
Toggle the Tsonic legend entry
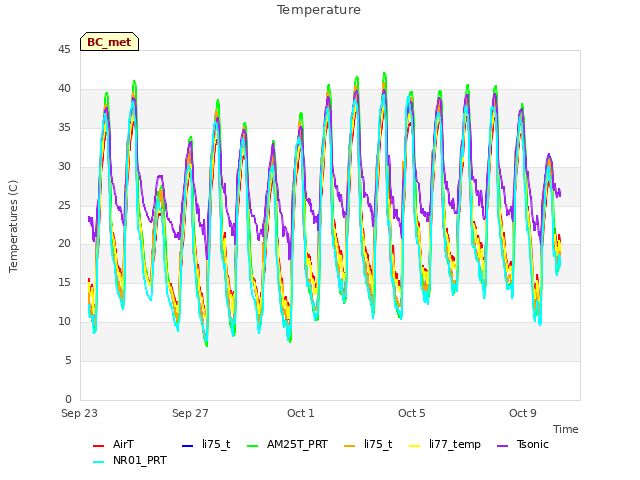(x=523, y=444)
